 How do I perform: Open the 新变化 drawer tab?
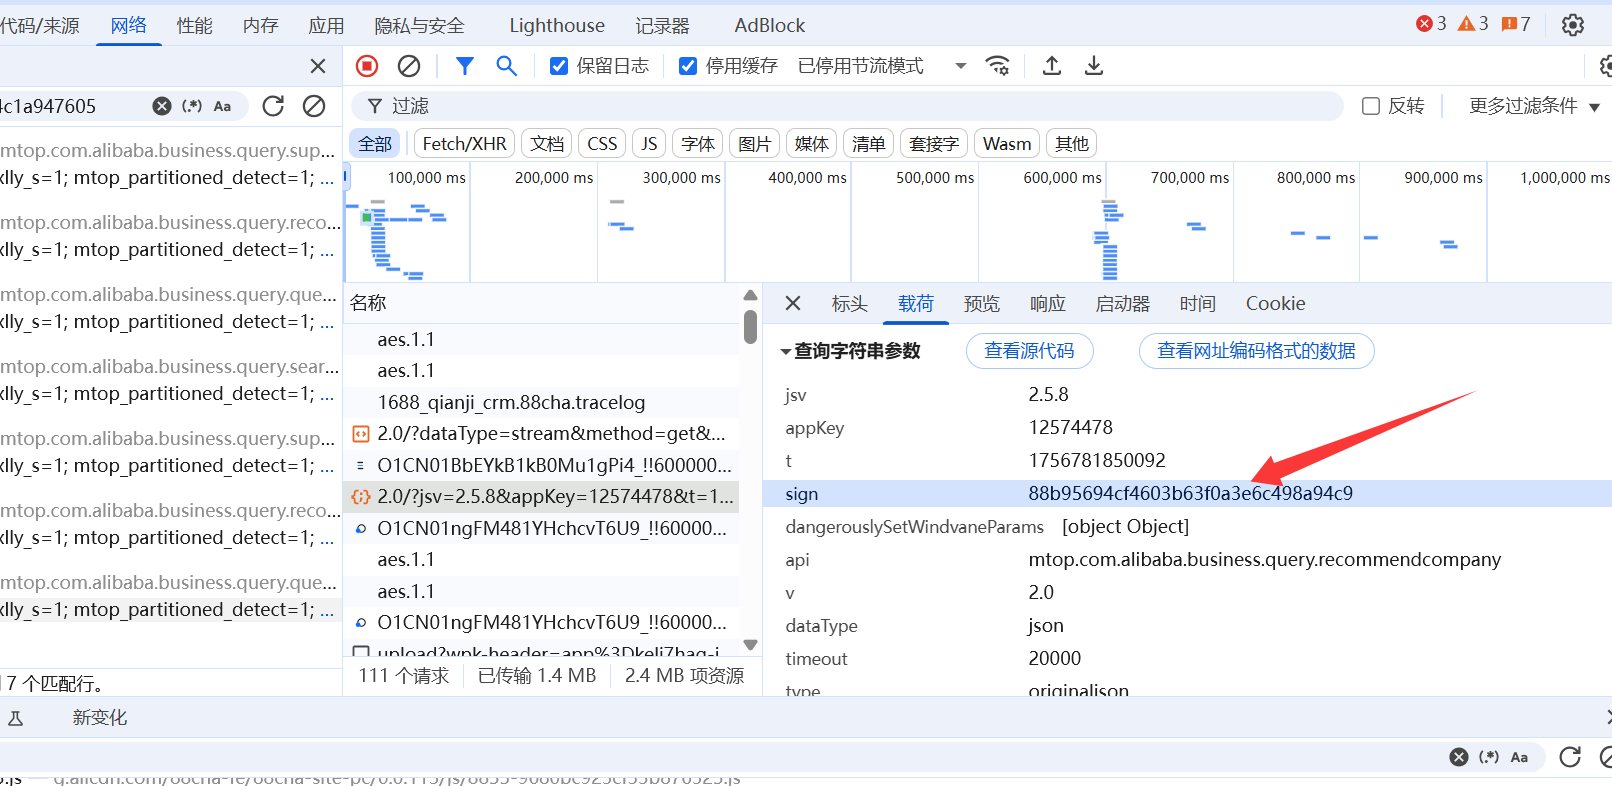[100, 718]
